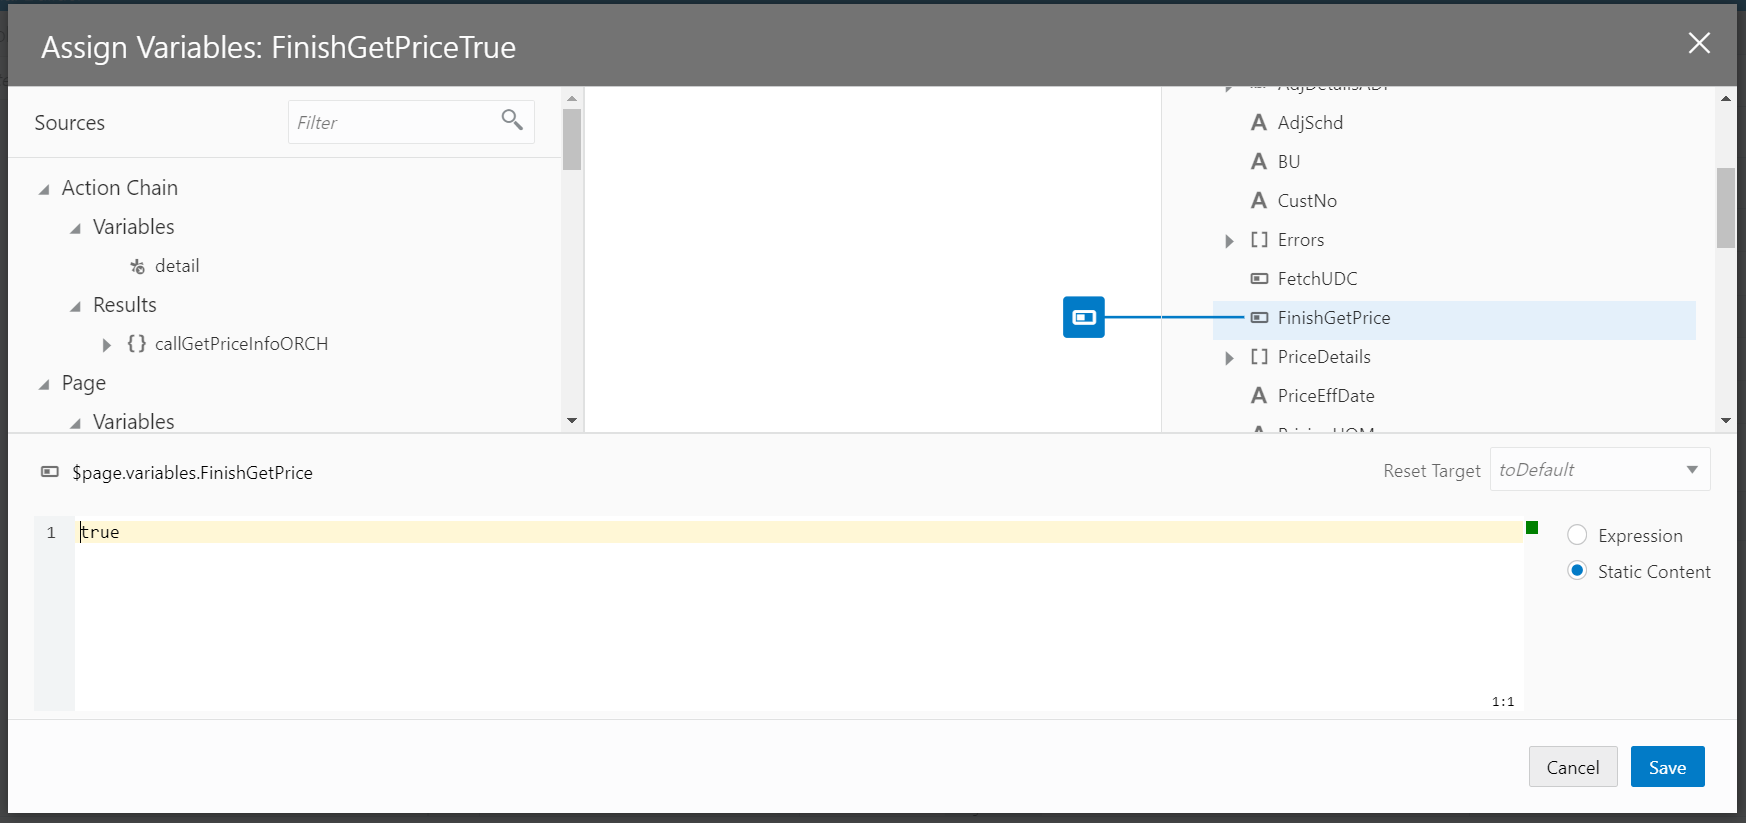Click the object icon beside callGetPriceInfoORCH

click(x=137, y=344)
